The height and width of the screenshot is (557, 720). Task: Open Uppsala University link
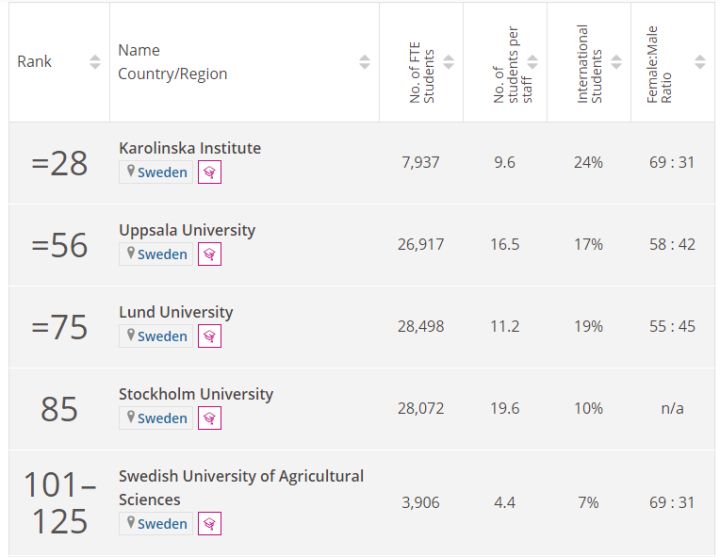(x=187, y=230)
